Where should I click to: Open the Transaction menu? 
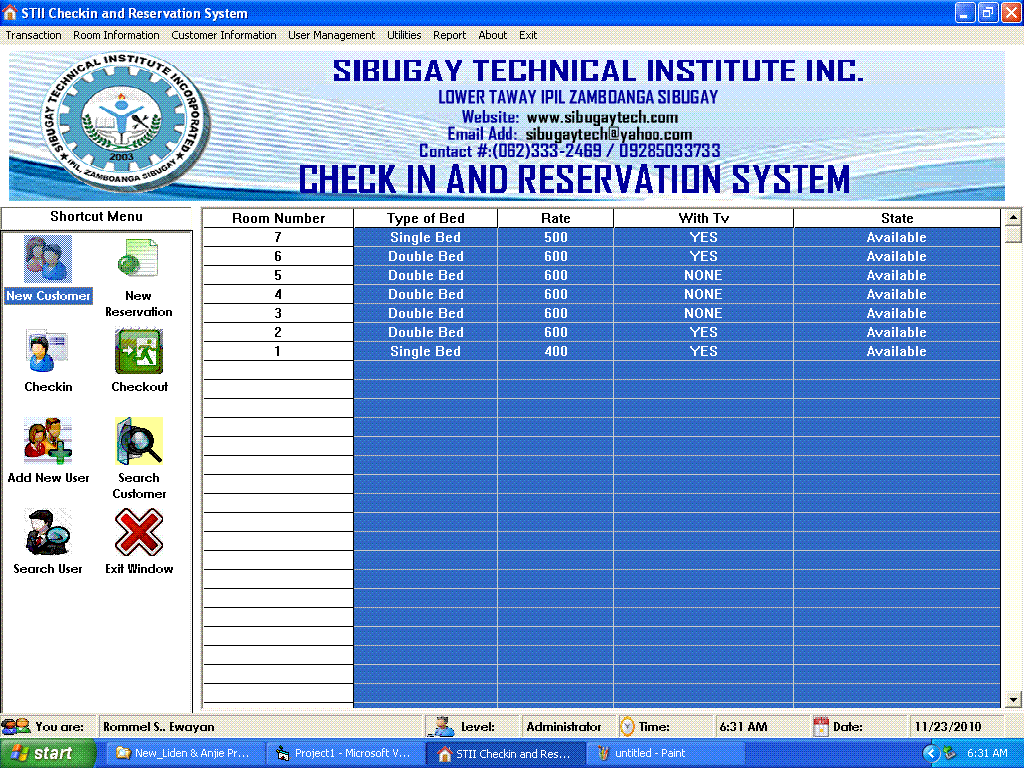tap(33, 35)
